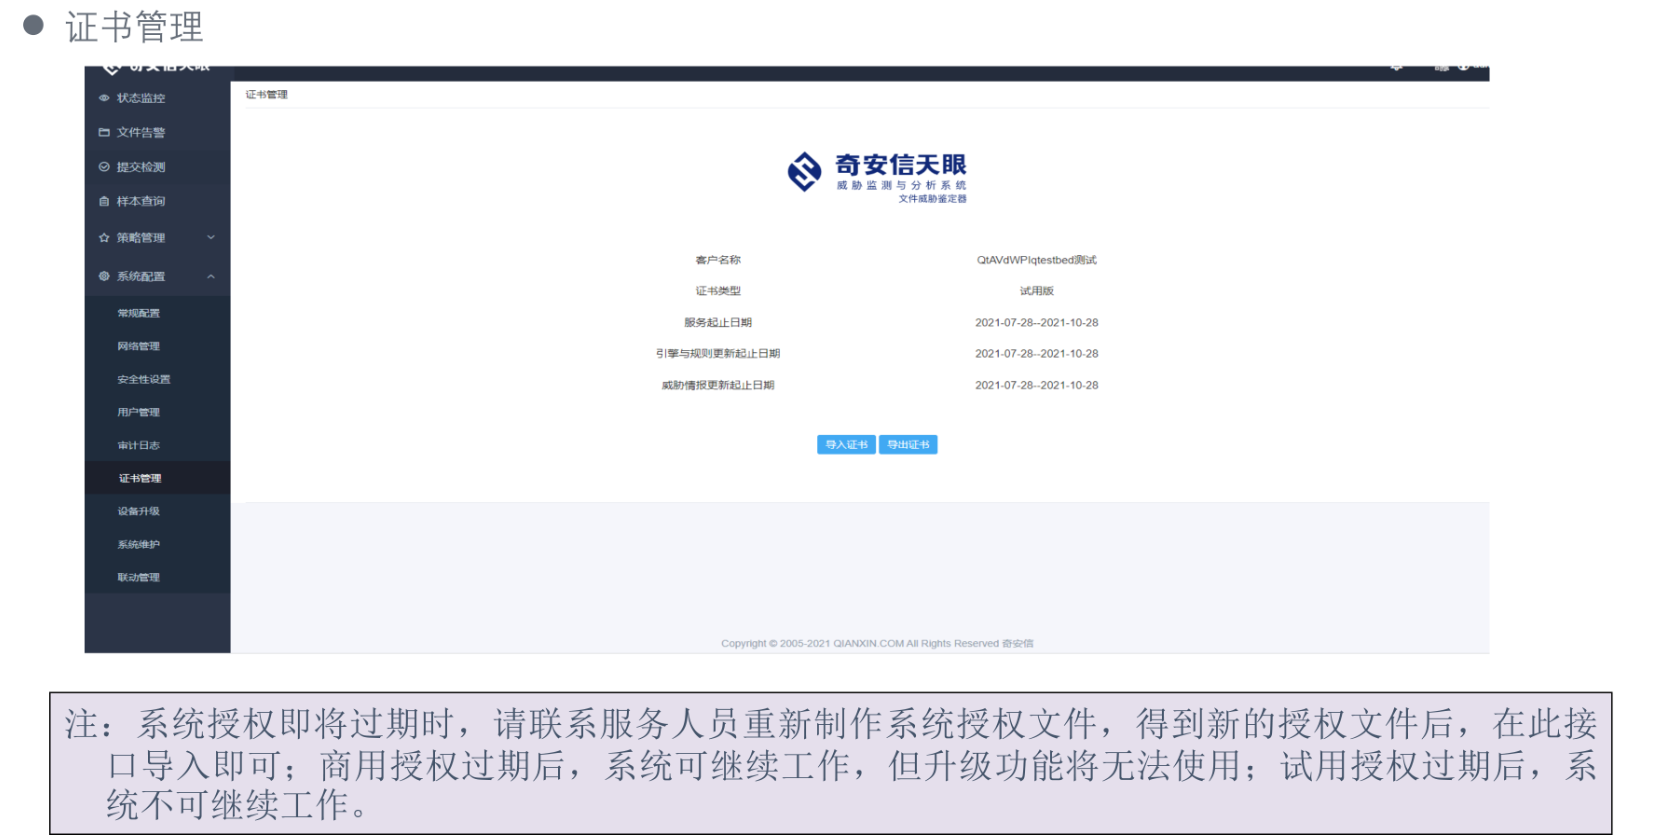1658x839 pixels.
Task: View 审计日志 in the sidebar
Action: pos(139,445)
